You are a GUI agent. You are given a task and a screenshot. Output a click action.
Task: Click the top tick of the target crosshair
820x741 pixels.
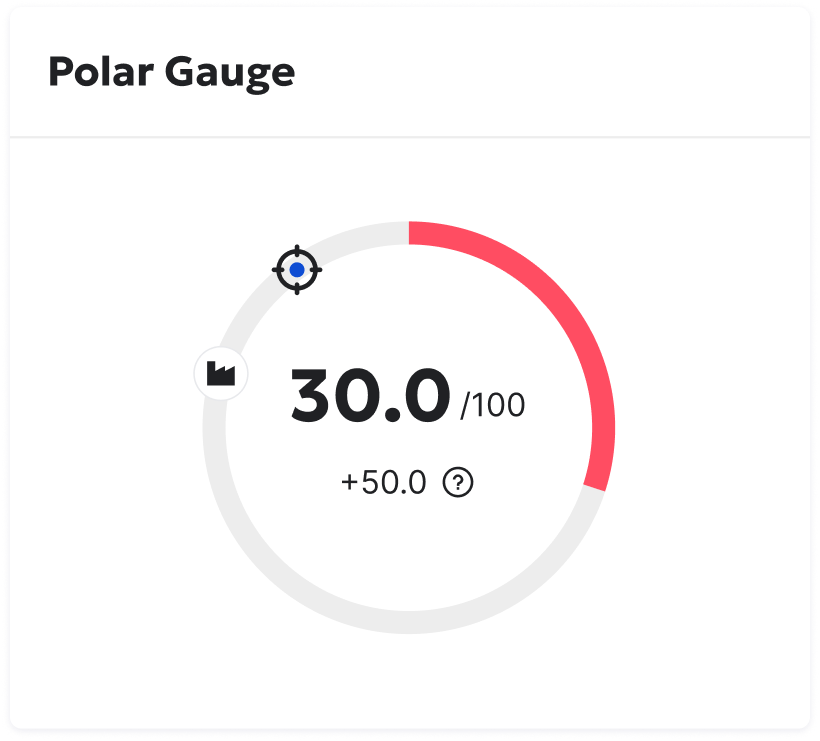[x=296, y=247]
